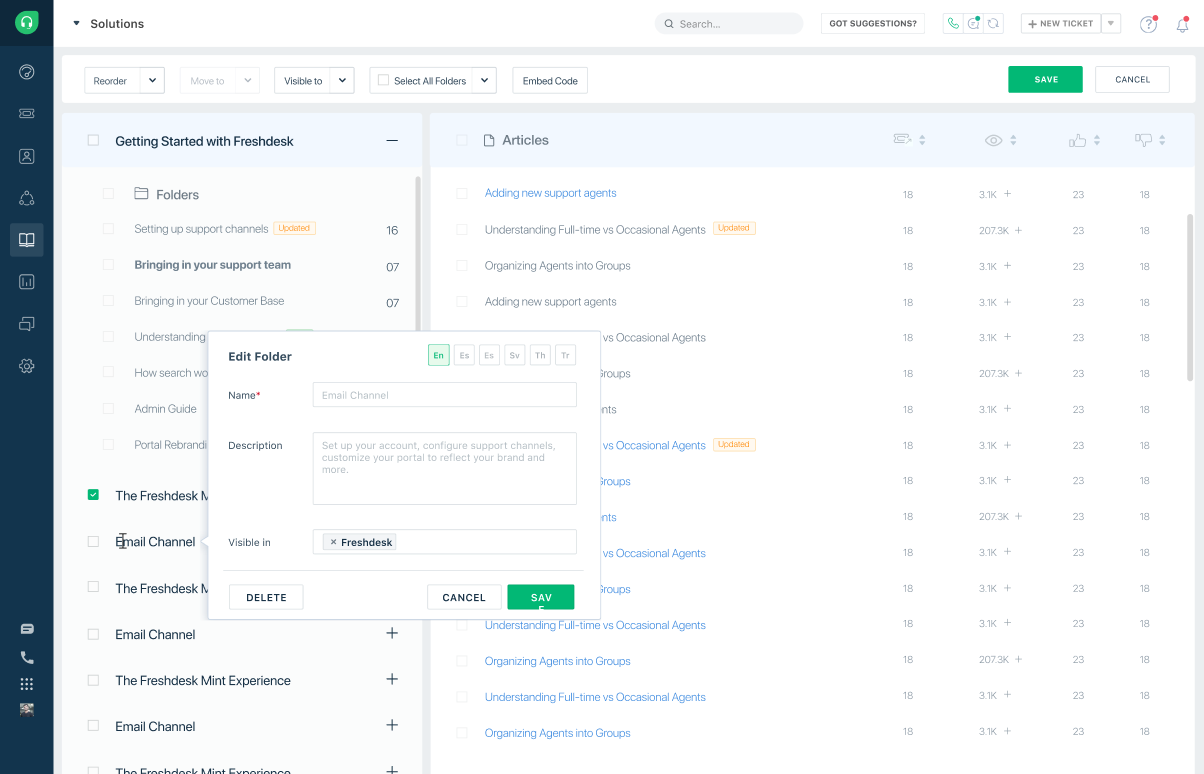1204x774 pixels.
Task: Check the Setting up support channels checkbox
Action: [108, 229]
